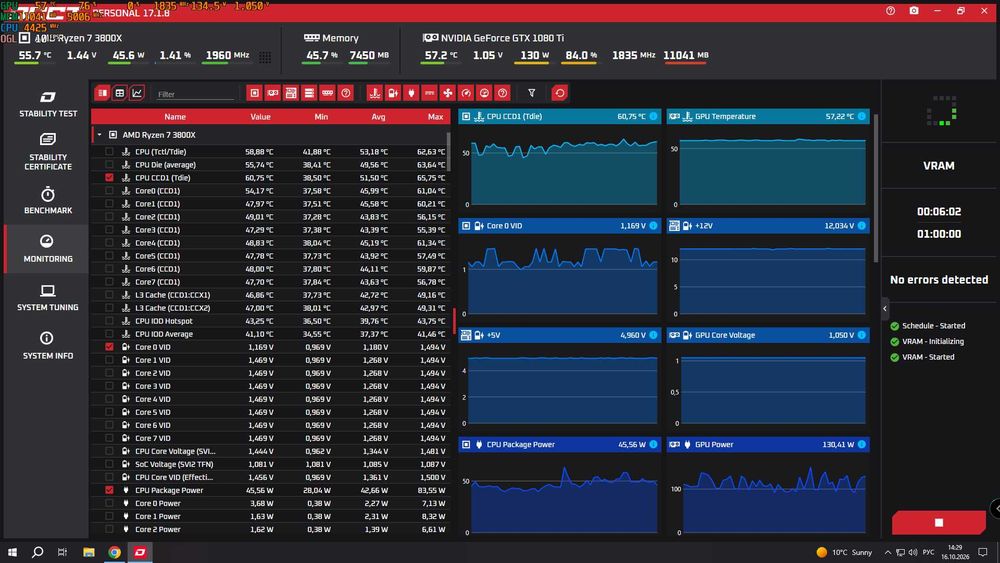This screenshot has height=563, width=1000.
Task: Open the Benchmark section
Action: coord(48,201)
